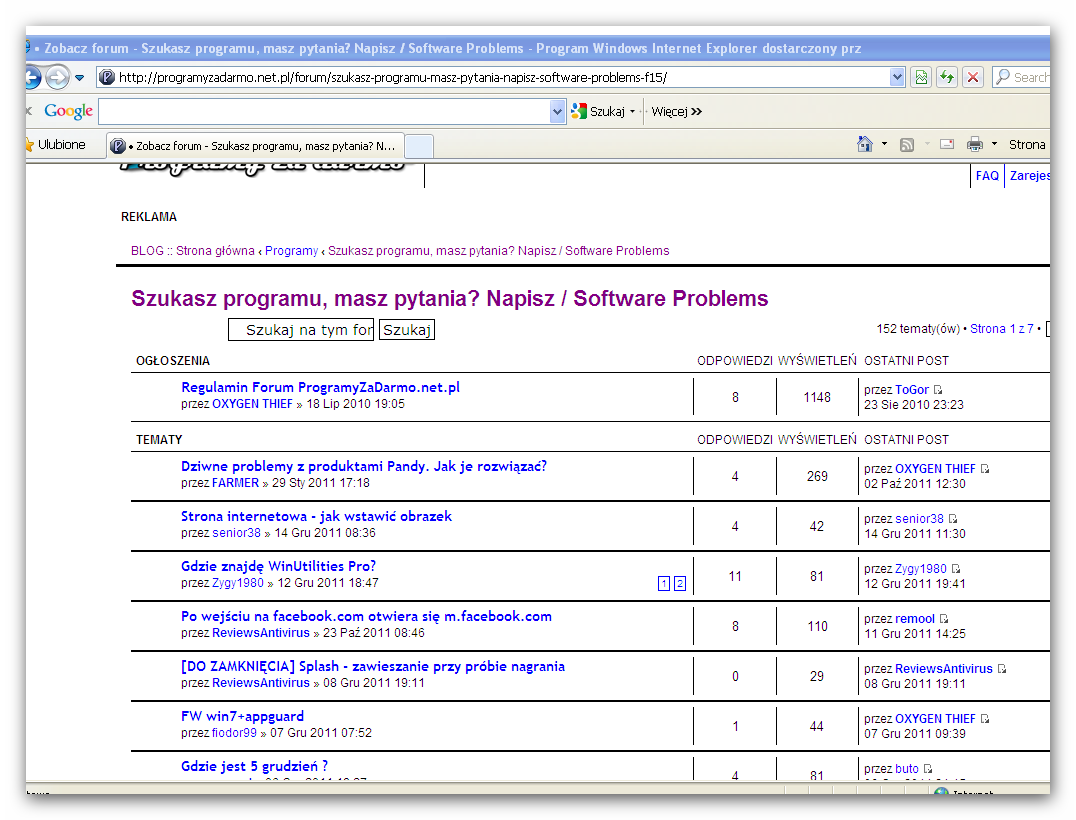The width and height of the screenshot is (1076, 820).
Task: Stop loading with the red X icon
Action: coord(972,78)
